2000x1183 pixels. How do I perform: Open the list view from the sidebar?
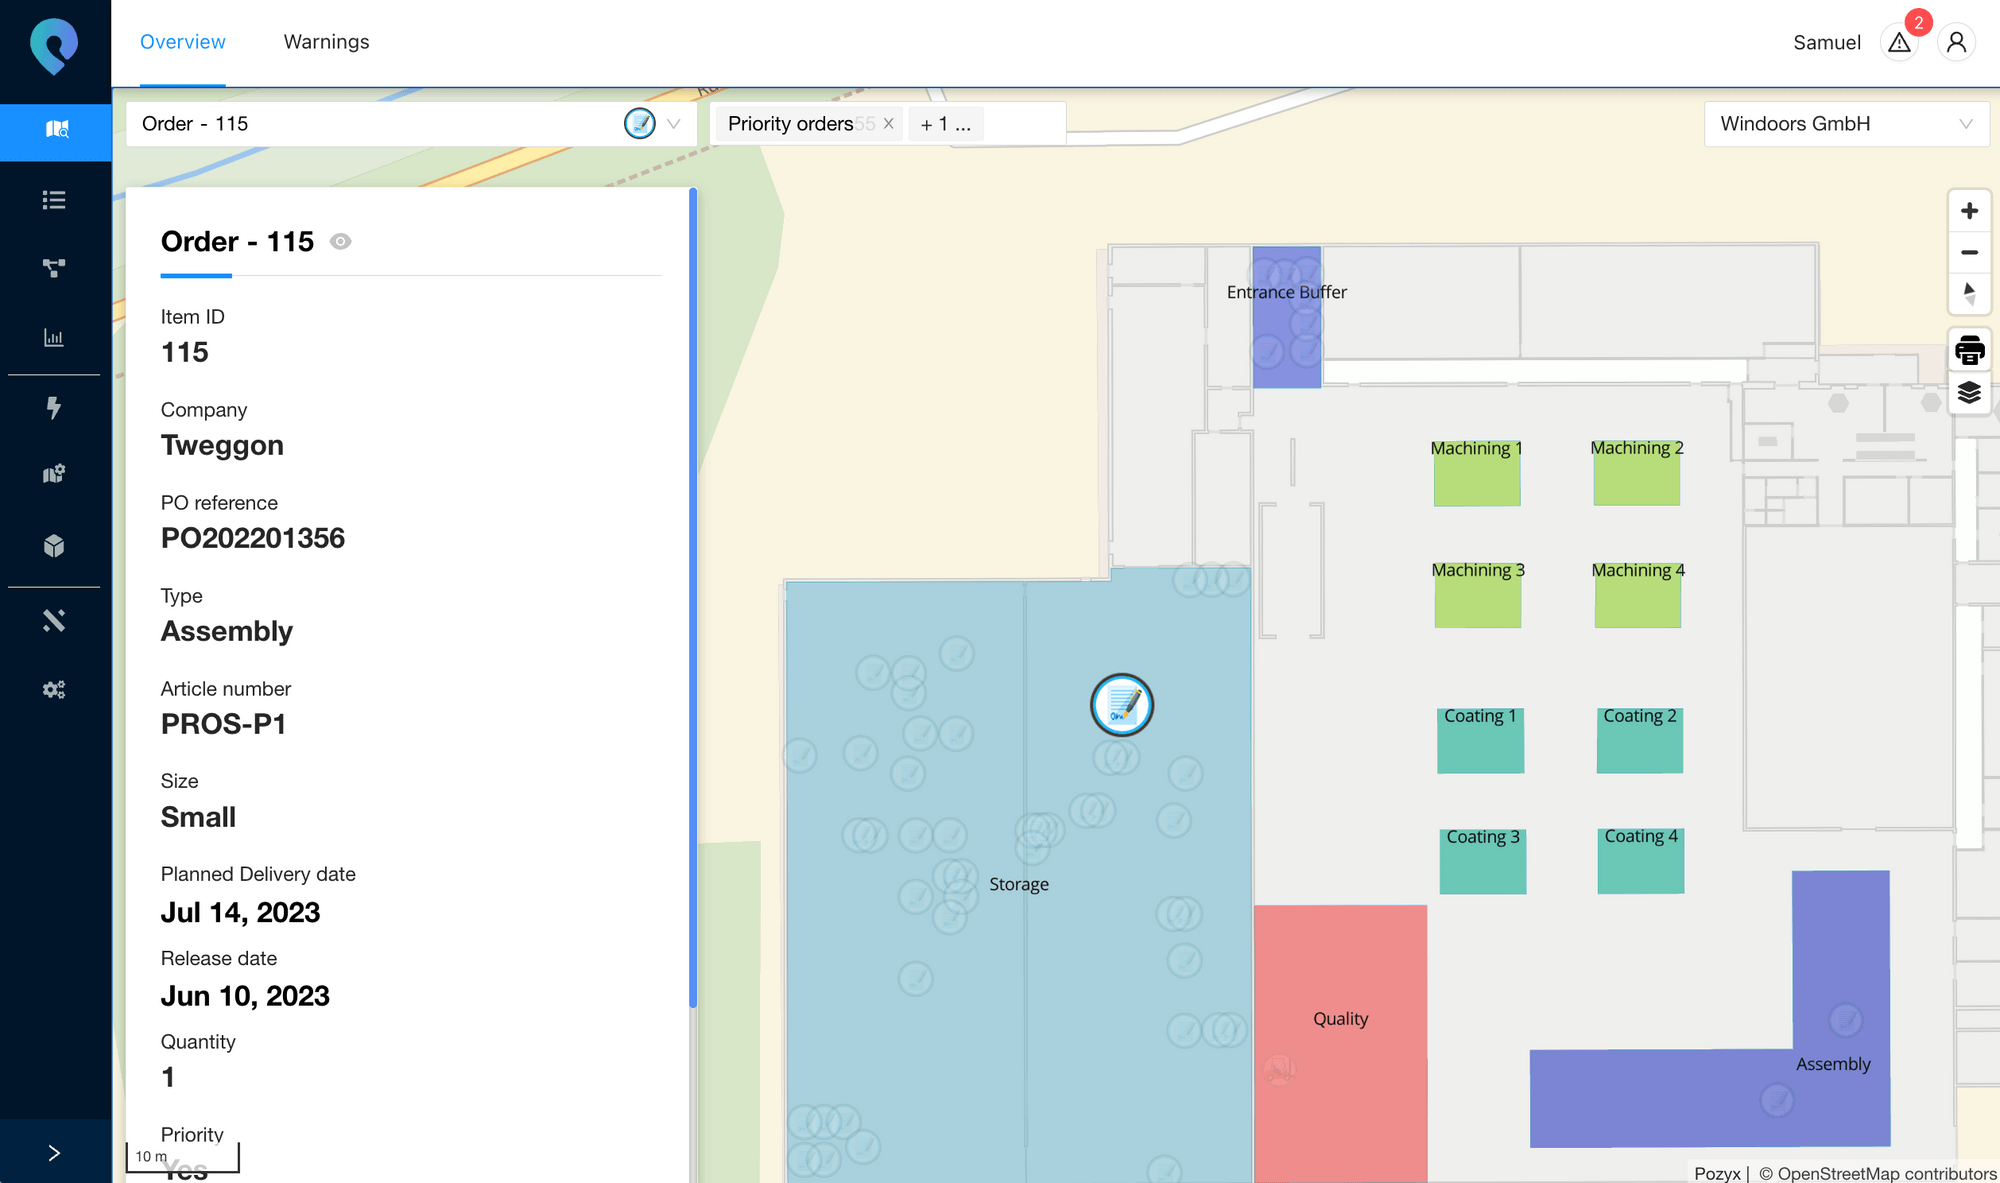click(x=53, y=200)
